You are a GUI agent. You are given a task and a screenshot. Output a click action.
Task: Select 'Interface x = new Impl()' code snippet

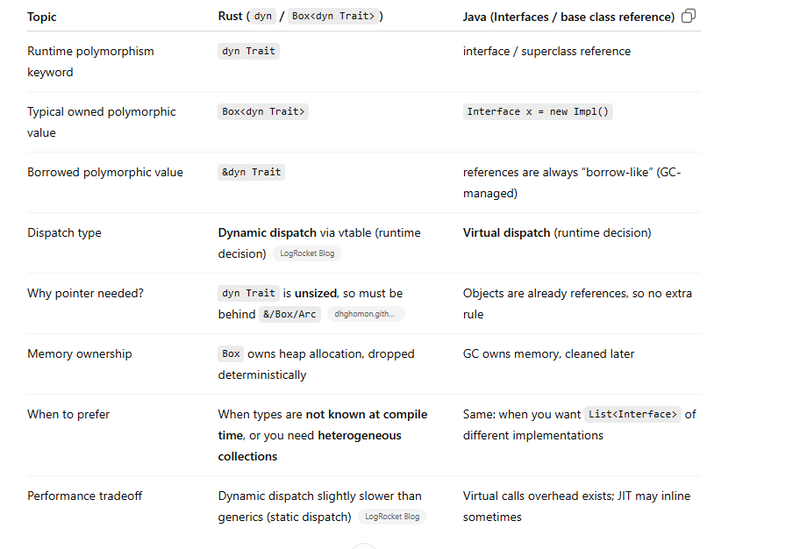pos(538,112)
